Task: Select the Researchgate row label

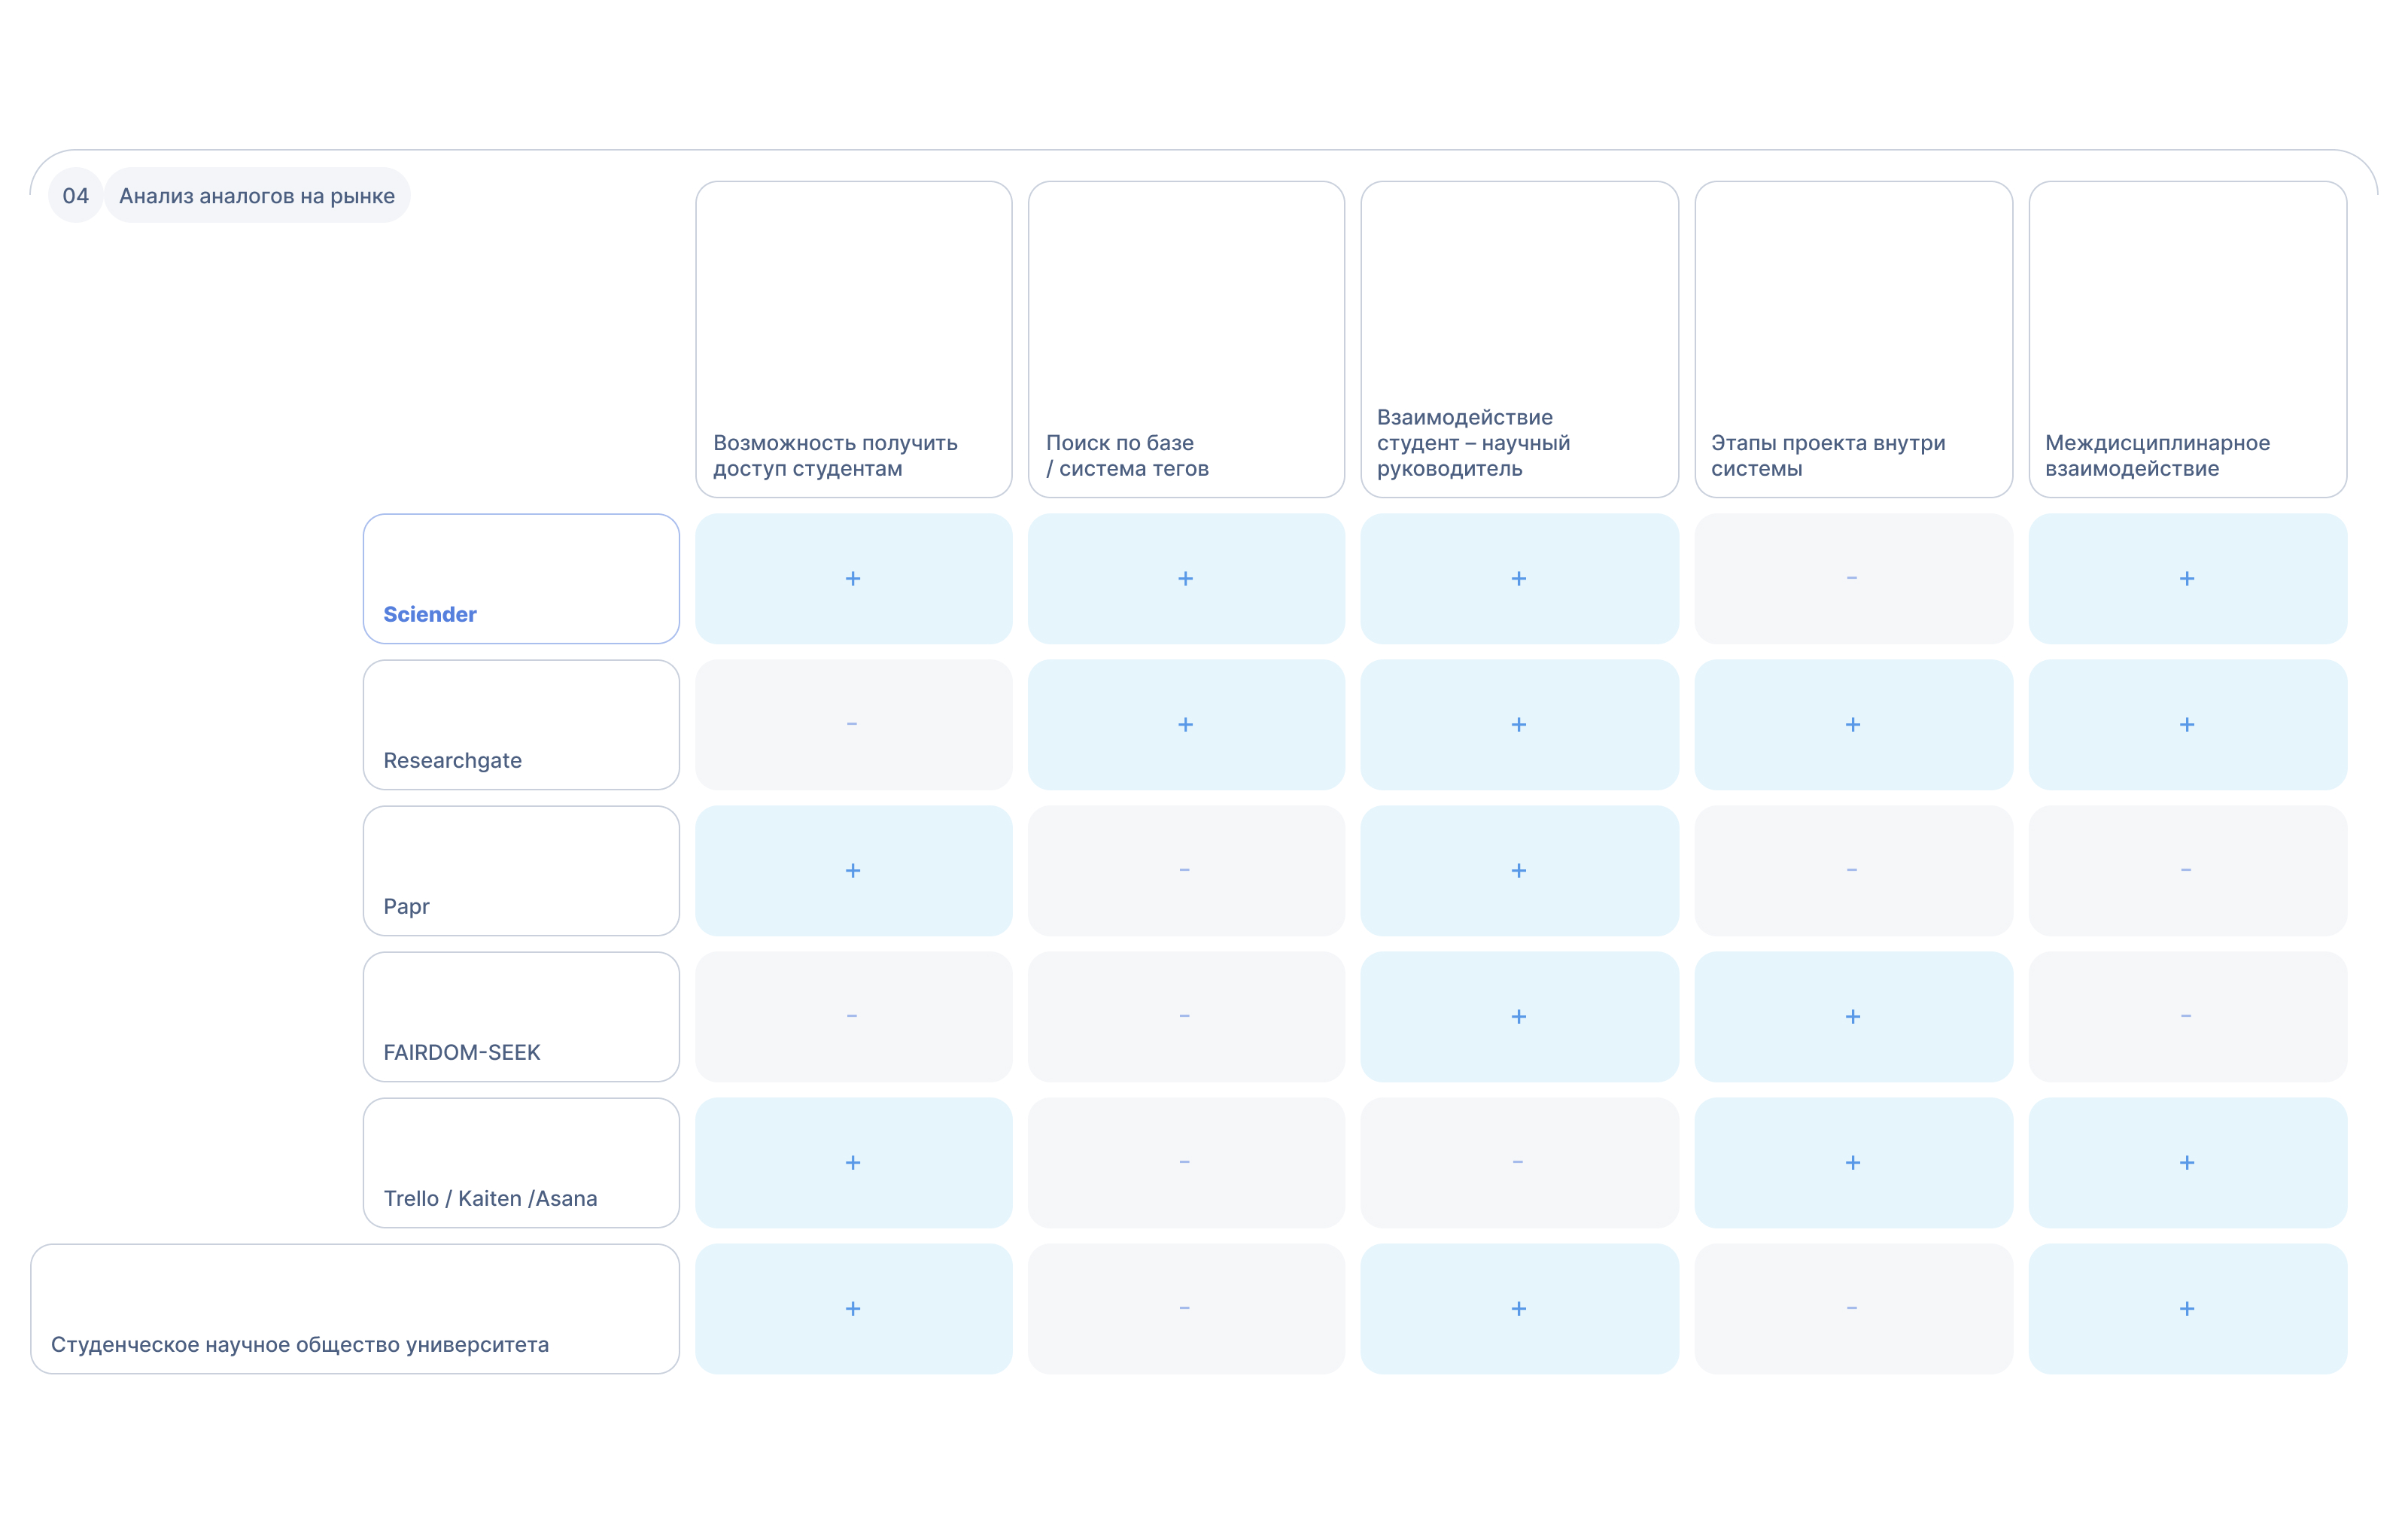Action: pyautogui.click(x=521, y=725)
